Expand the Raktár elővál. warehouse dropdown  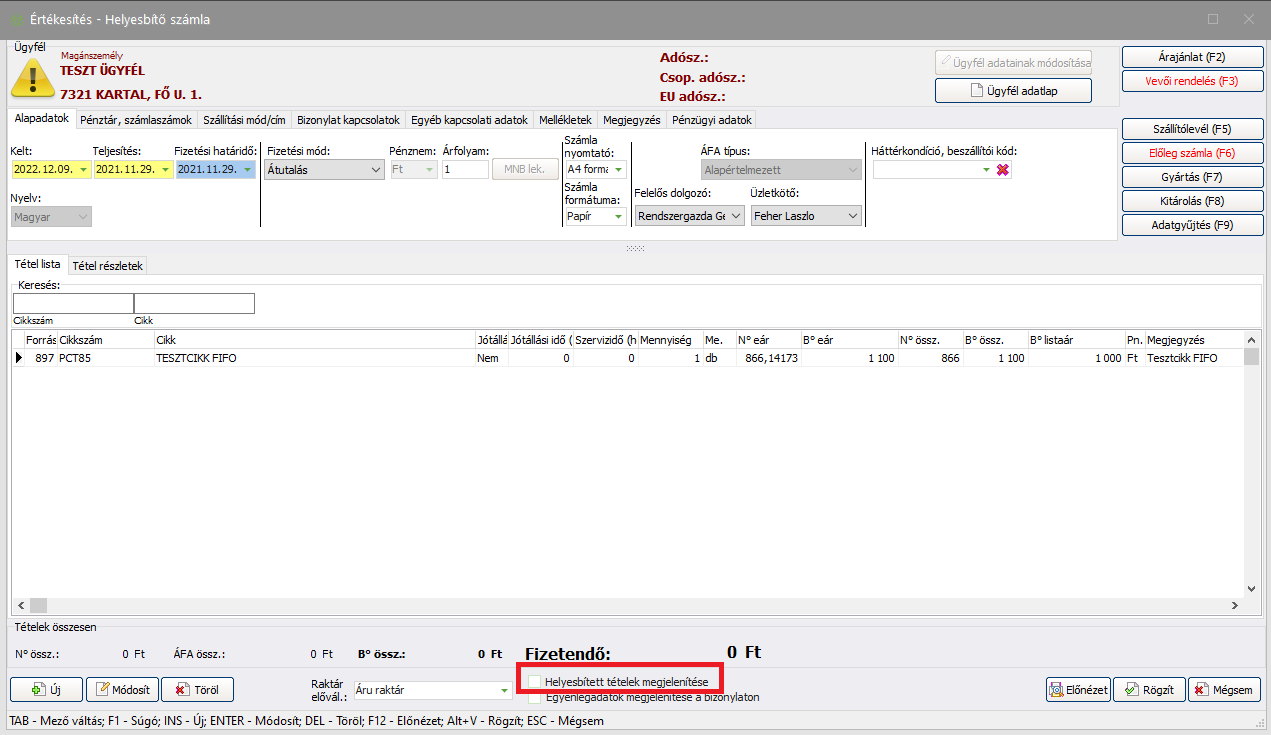(x=504, y=690)
